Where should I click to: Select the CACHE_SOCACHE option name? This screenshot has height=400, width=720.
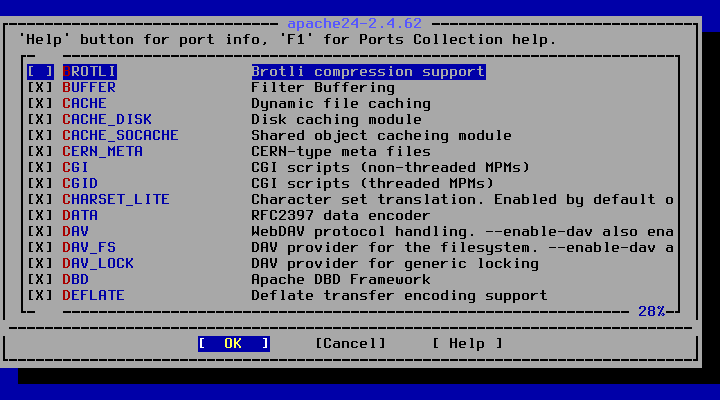[121, 135]
